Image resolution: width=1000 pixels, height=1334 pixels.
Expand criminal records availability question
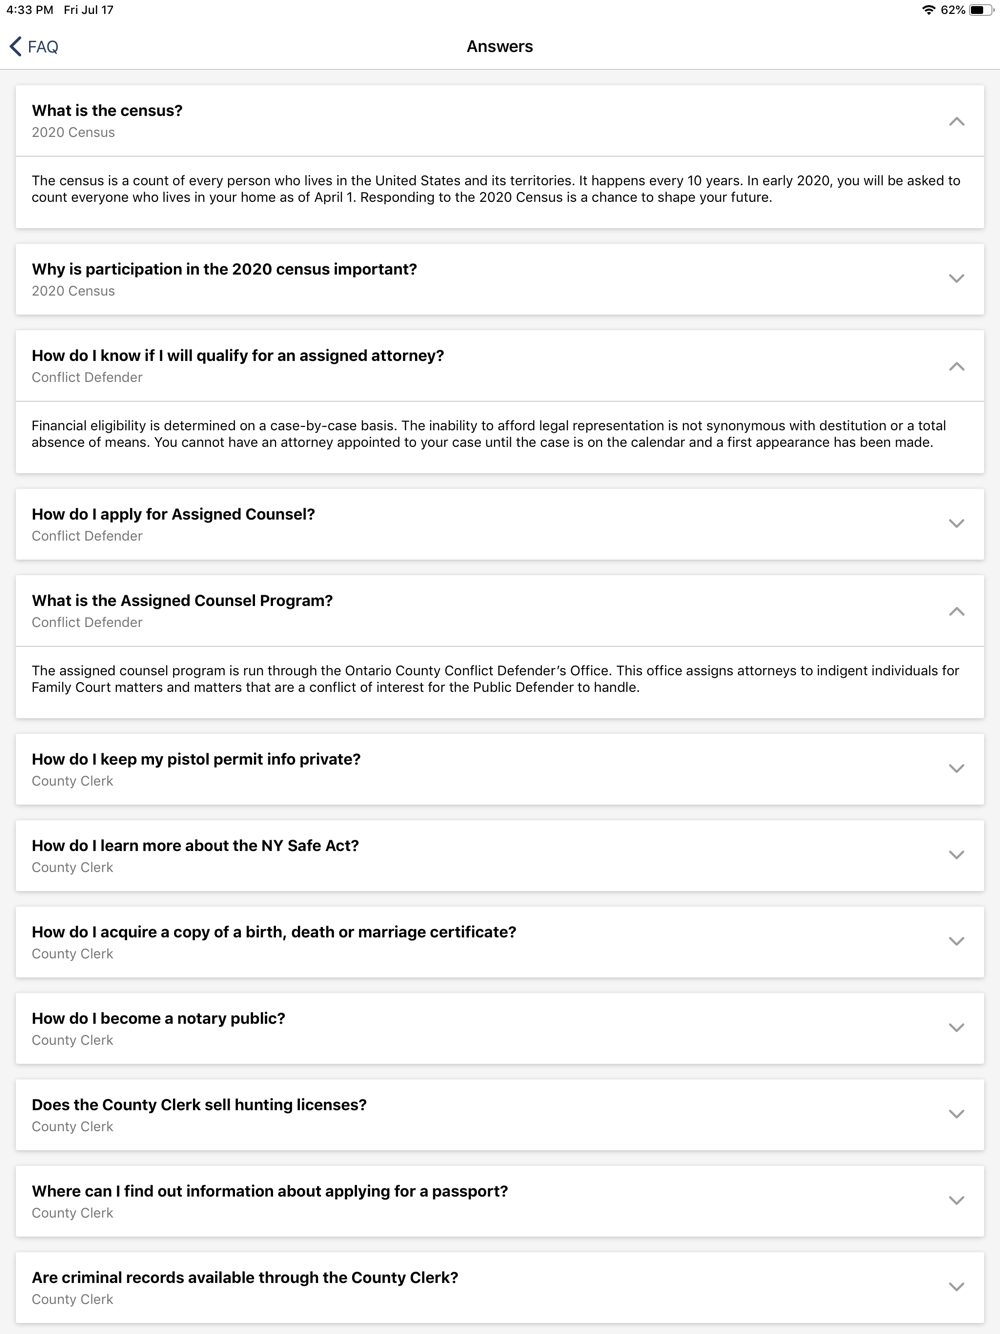956,1287
